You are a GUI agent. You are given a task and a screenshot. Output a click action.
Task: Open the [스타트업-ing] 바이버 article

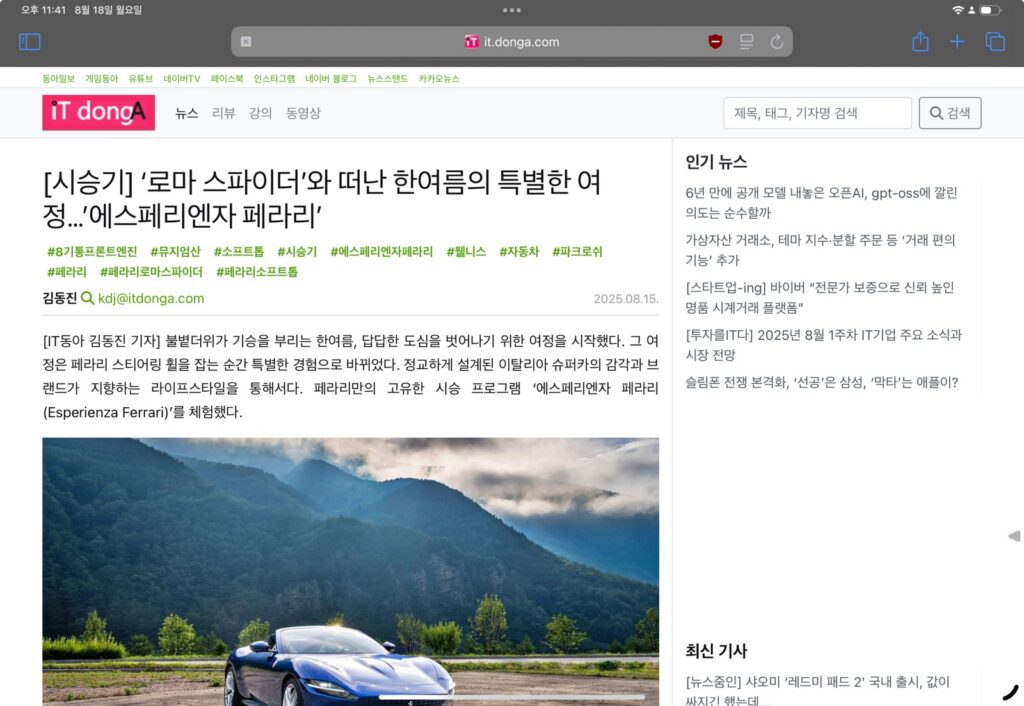[x=820, y=297]
